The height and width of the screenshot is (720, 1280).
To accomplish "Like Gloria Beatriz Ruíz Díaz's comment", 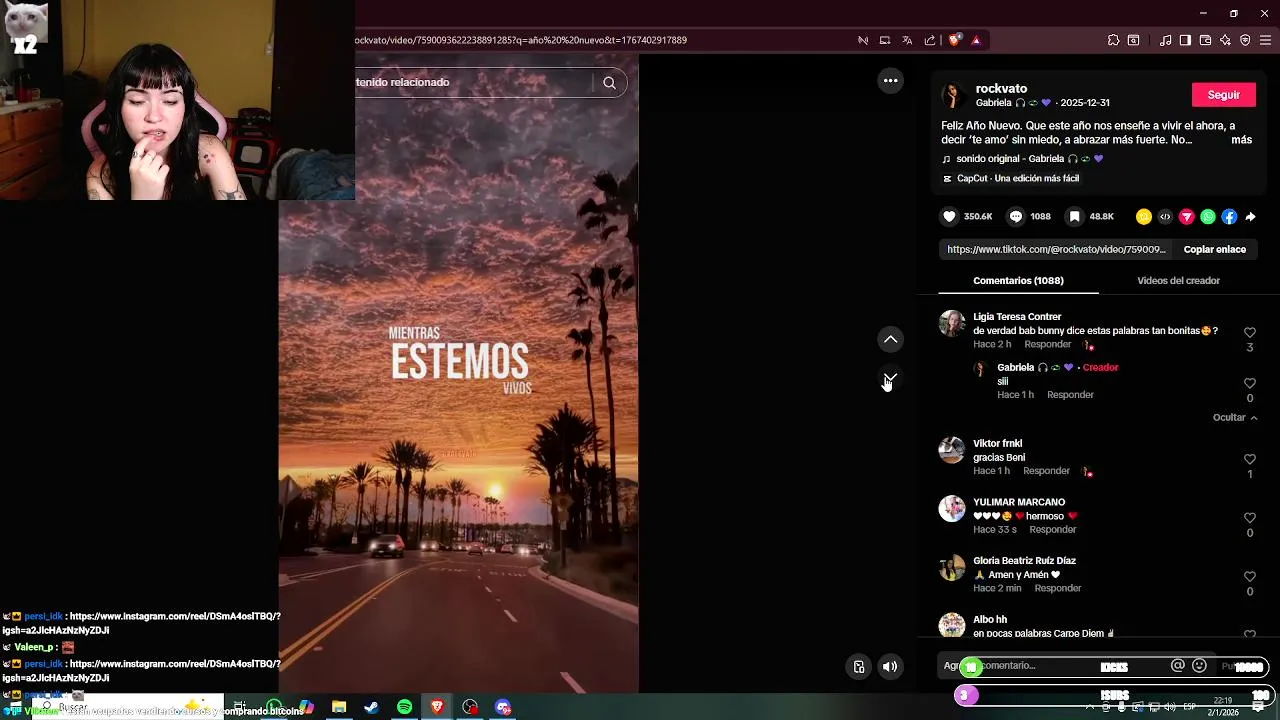I will [1249, 576].
